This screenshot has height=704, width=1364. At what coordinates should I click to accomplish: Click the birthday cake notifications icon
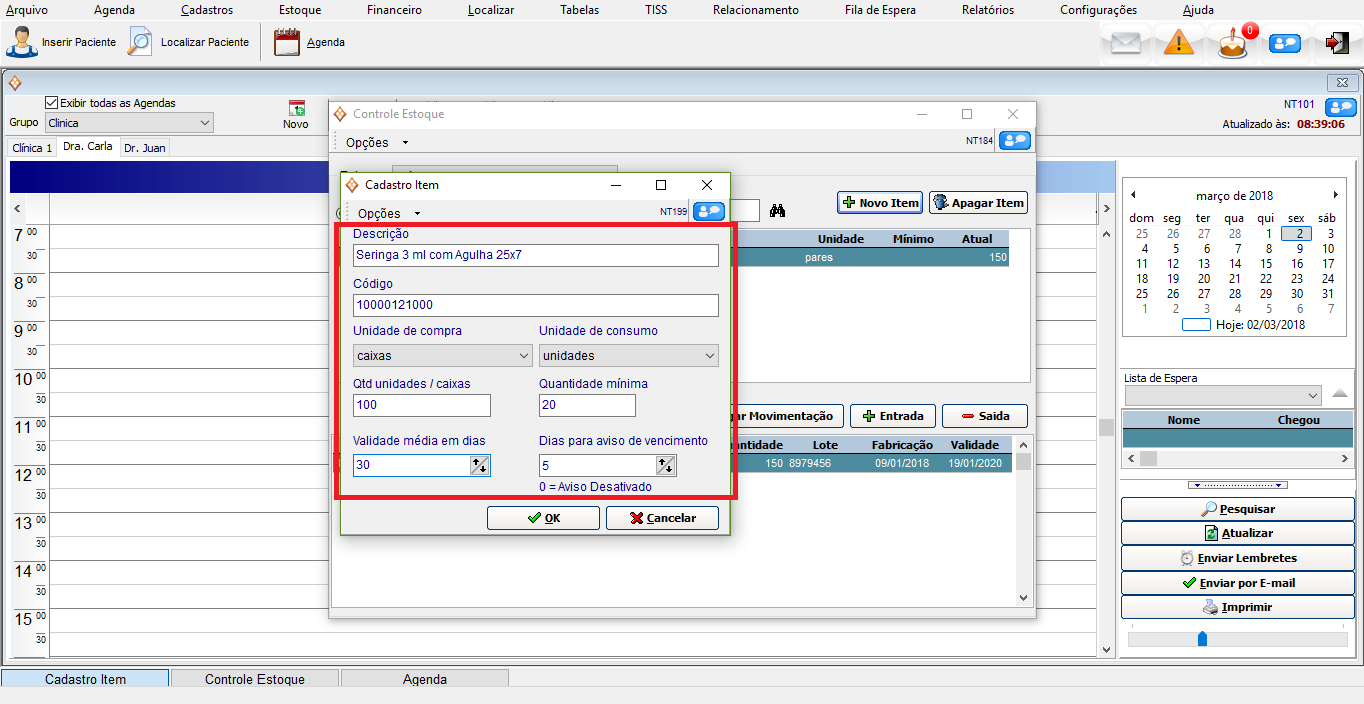coord(1233,44)
